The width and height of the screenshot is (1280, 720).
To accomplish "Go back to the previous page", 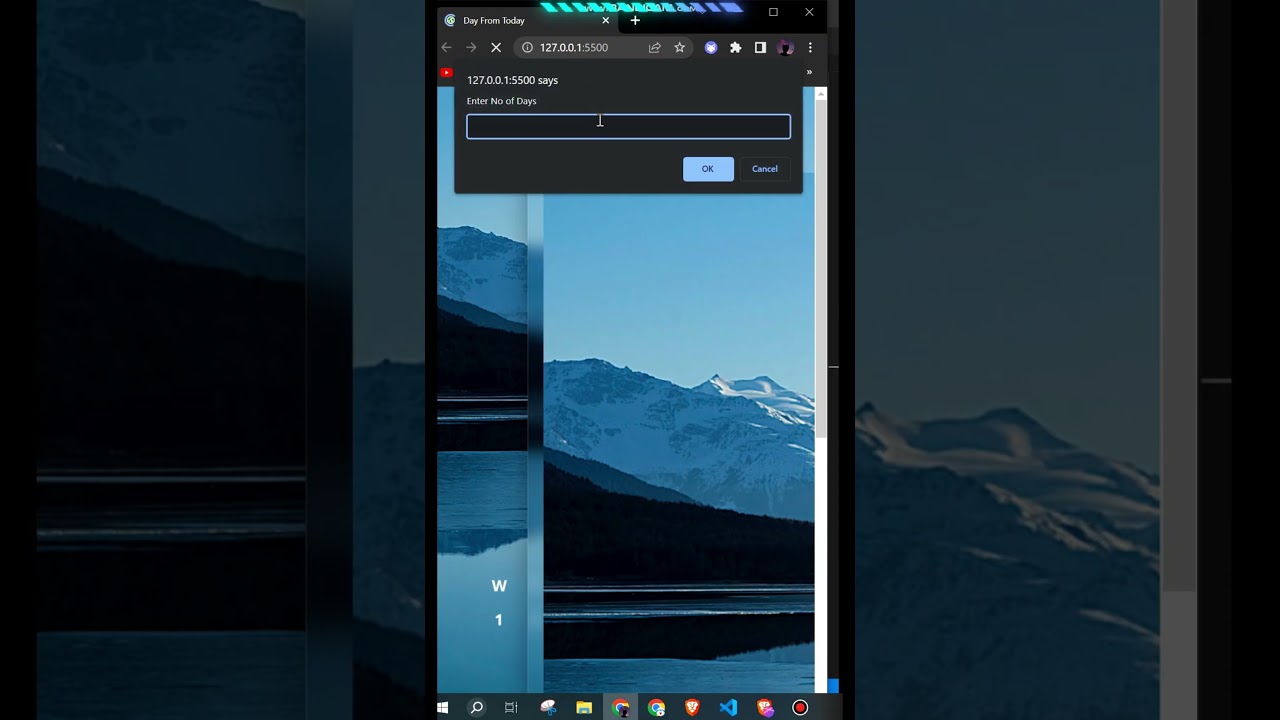I will [x=447, y=47].
